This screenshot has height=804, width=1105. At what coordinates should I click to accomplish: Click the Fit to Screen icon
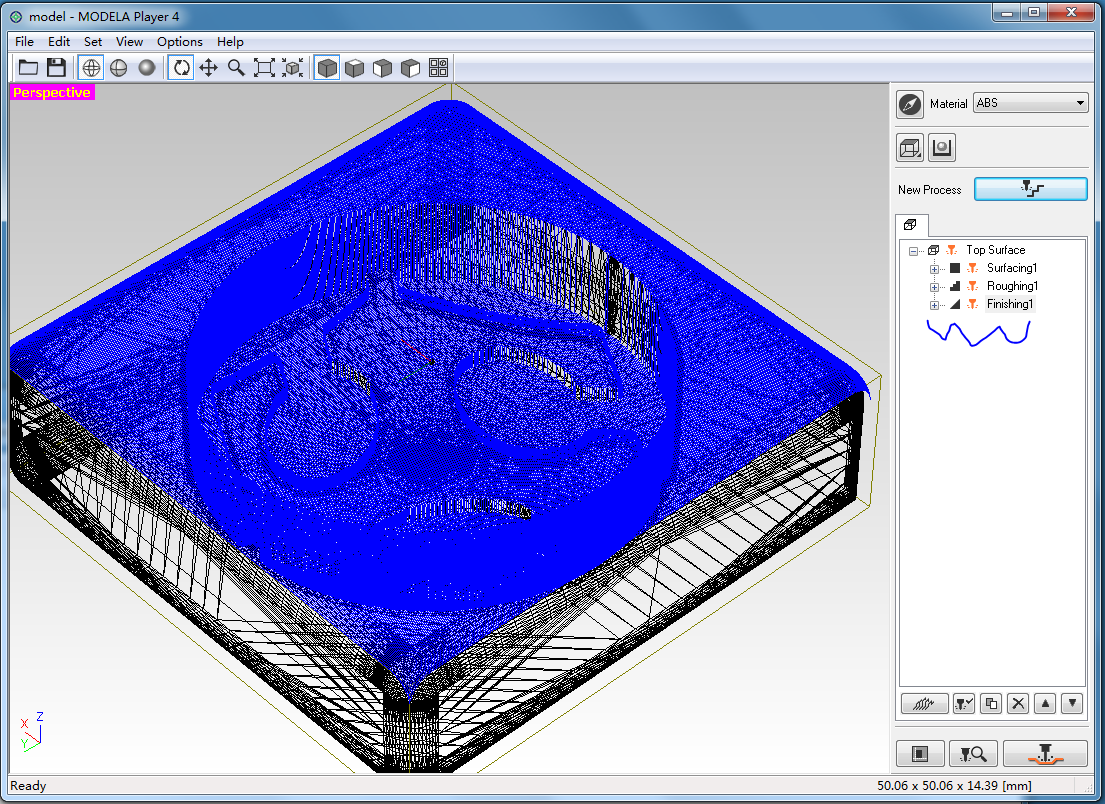tap(264, 68)
